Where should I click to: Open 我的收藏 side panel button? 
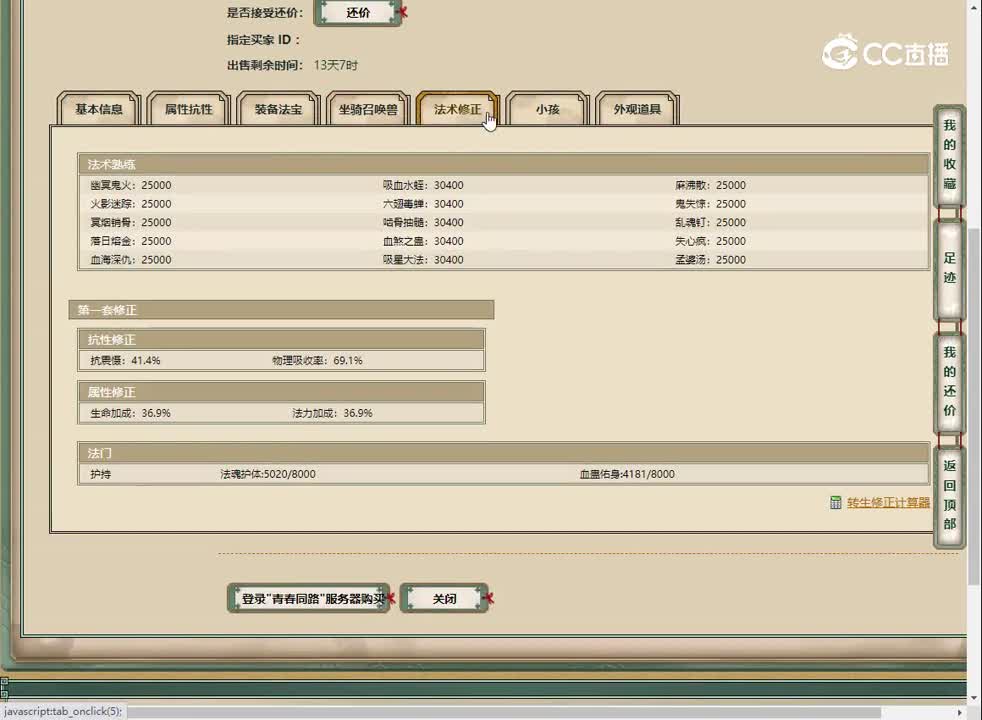949,155
